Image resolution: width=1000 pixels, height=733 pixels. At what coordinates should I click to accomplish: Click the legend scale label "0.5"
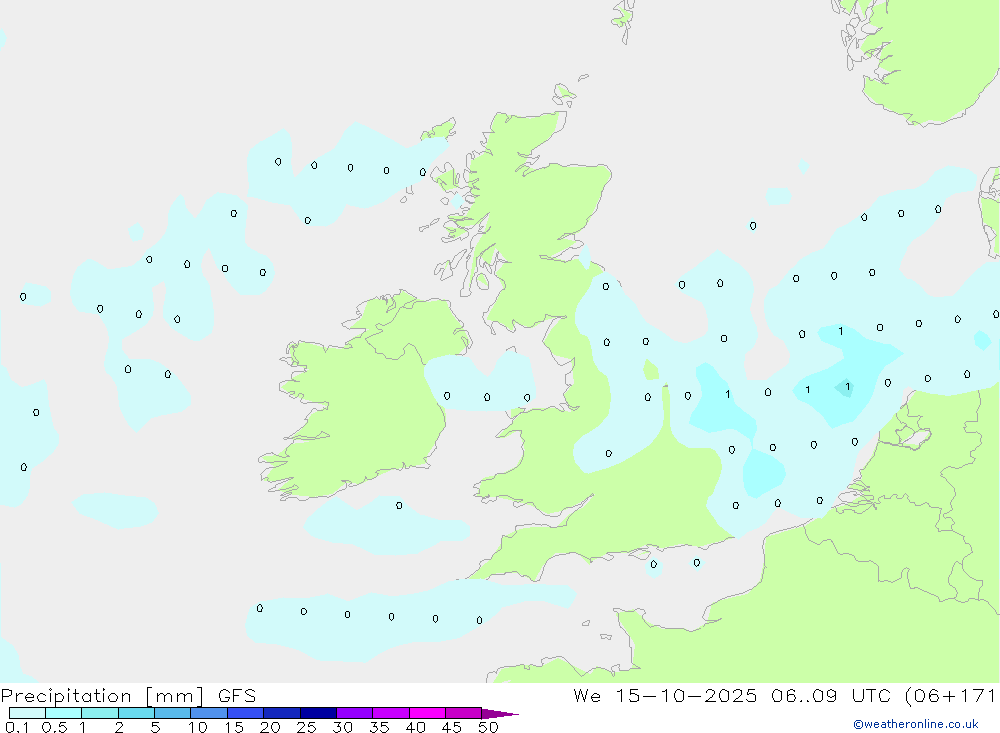coord(54,727)
